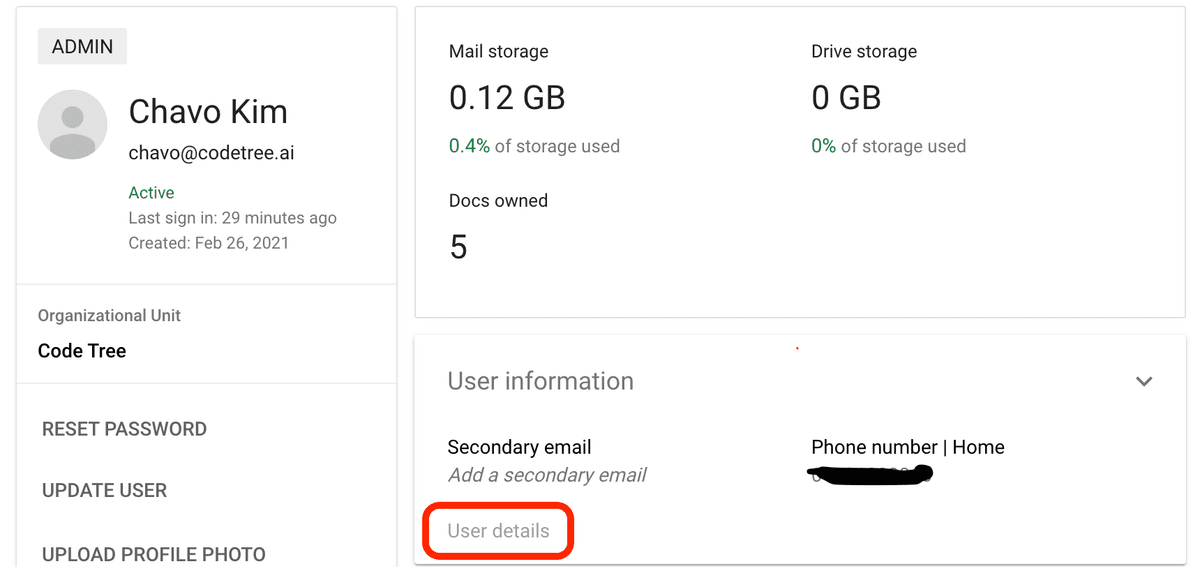1200x567 pixels.
Task: Click RESET PASSWORD action
Action: (x=124, y=429)
